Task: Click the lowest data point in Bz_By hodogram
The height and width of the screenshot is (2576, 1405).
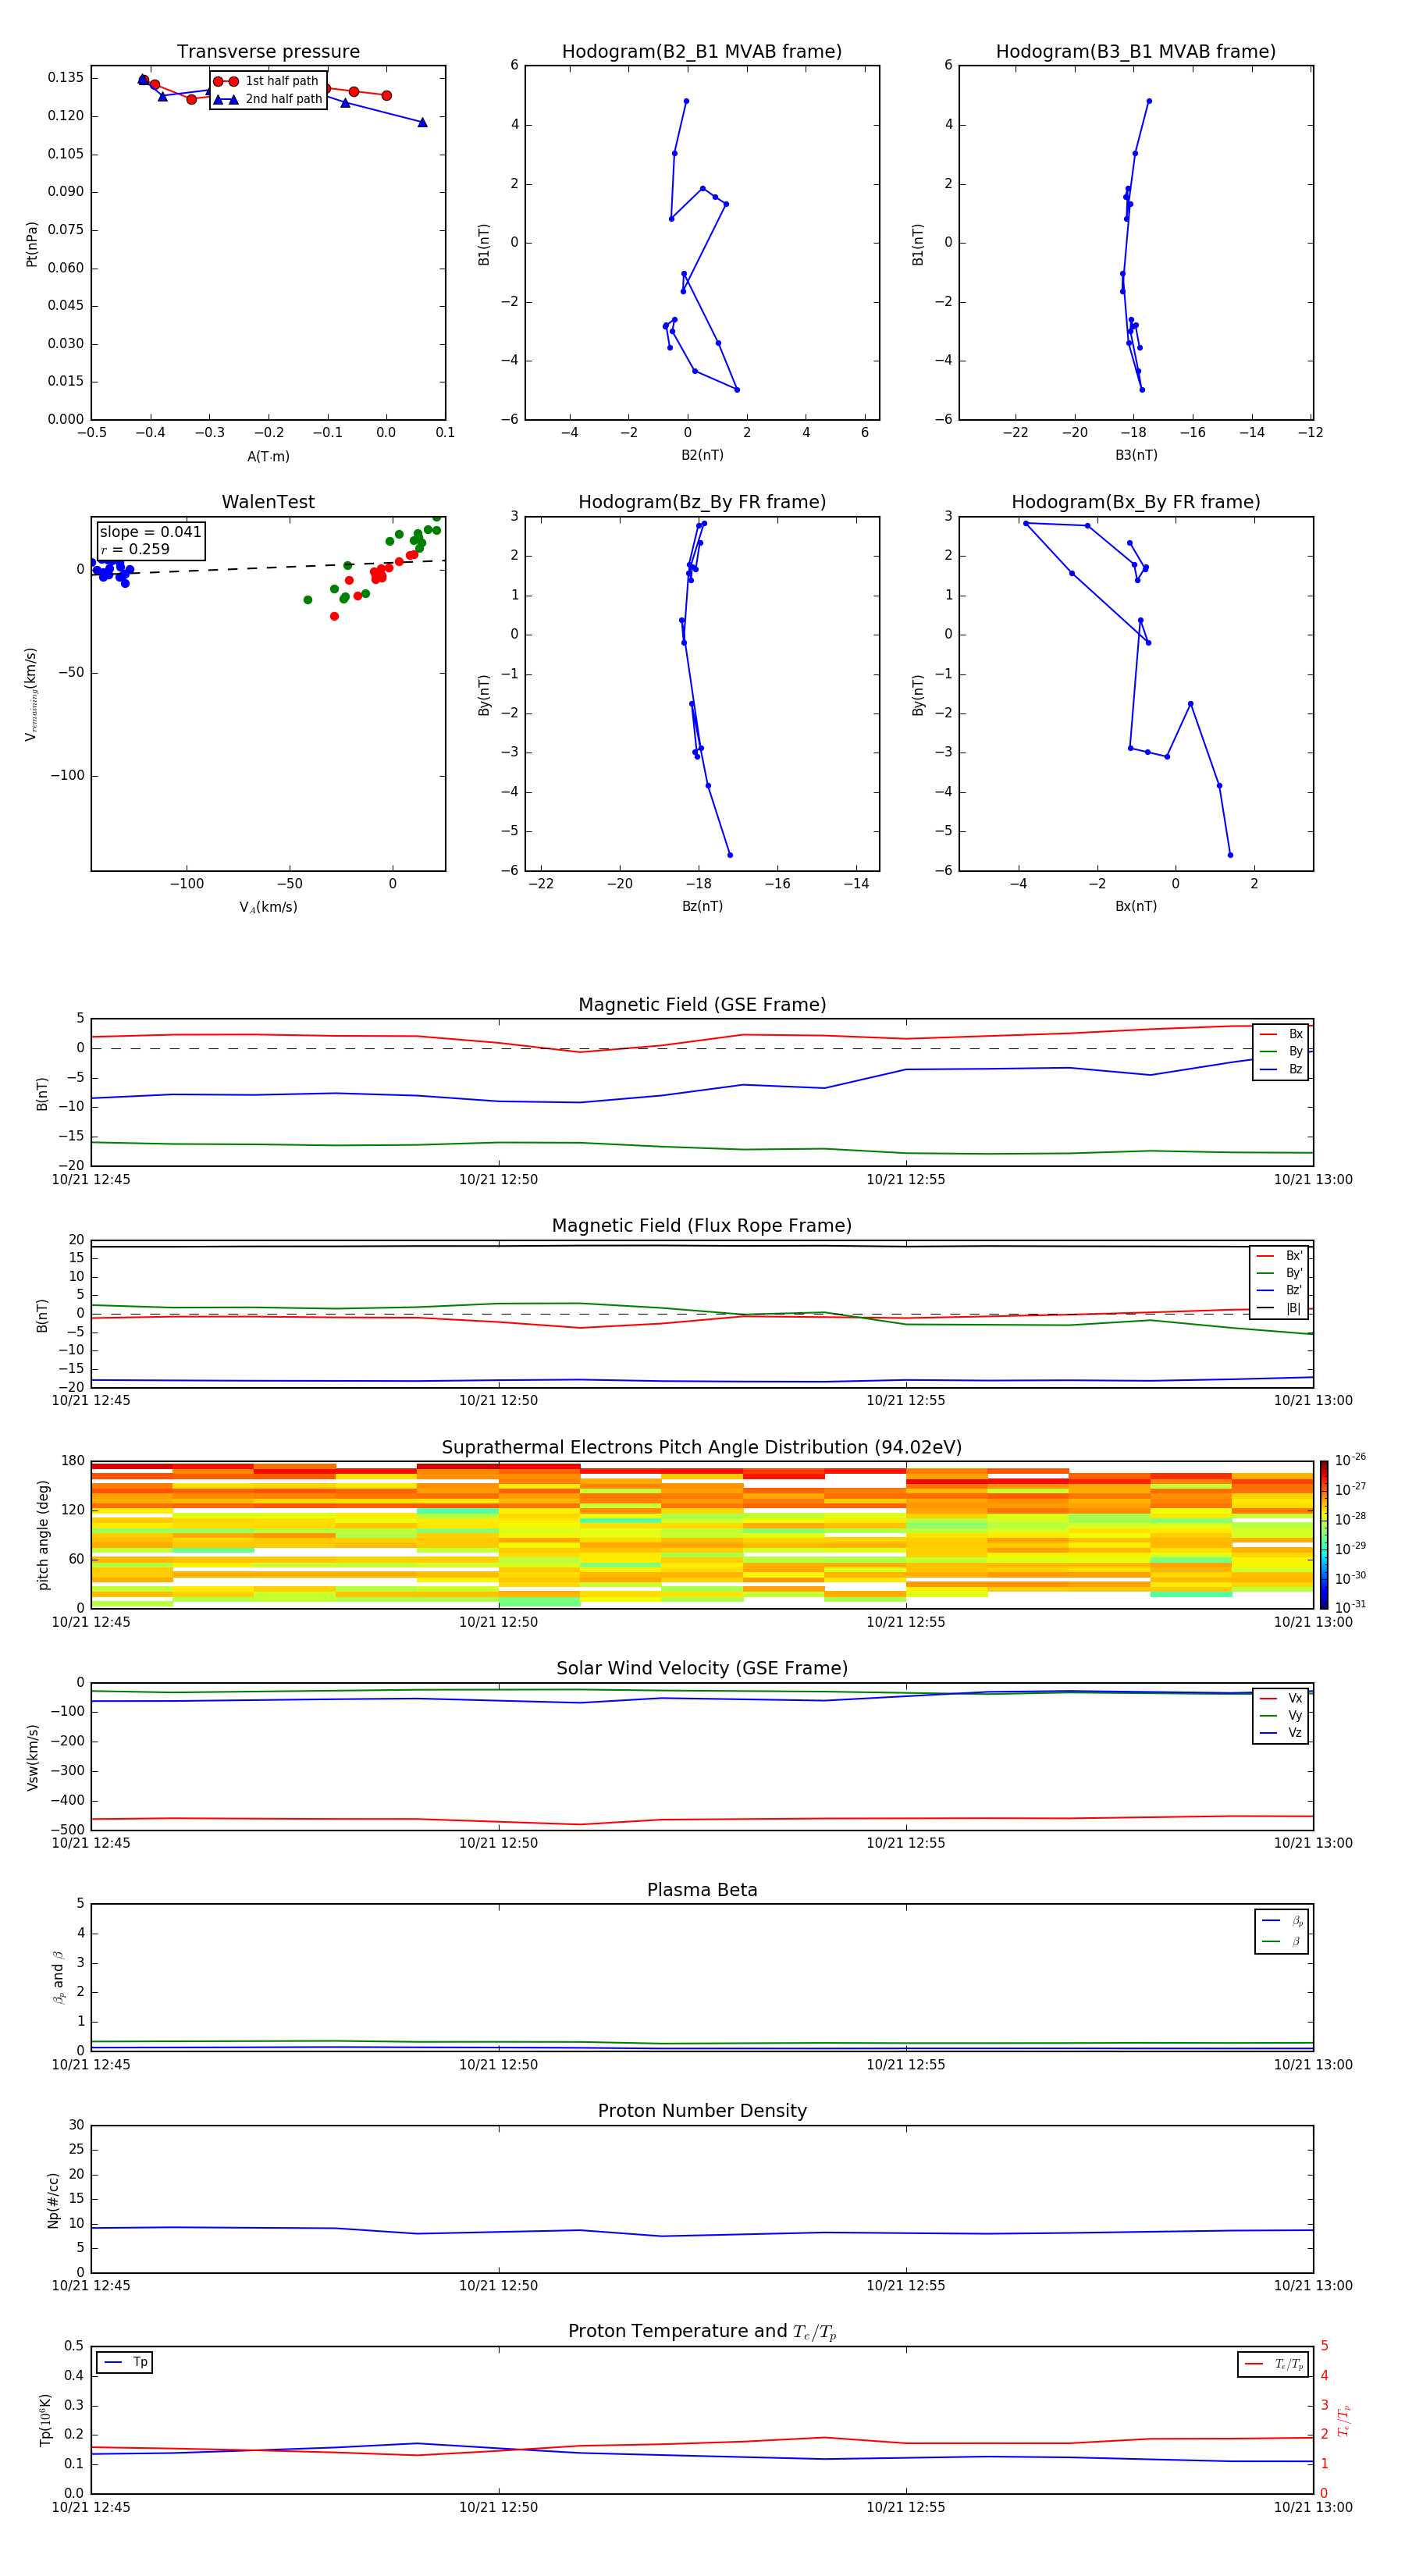Action: pos(730,855)
